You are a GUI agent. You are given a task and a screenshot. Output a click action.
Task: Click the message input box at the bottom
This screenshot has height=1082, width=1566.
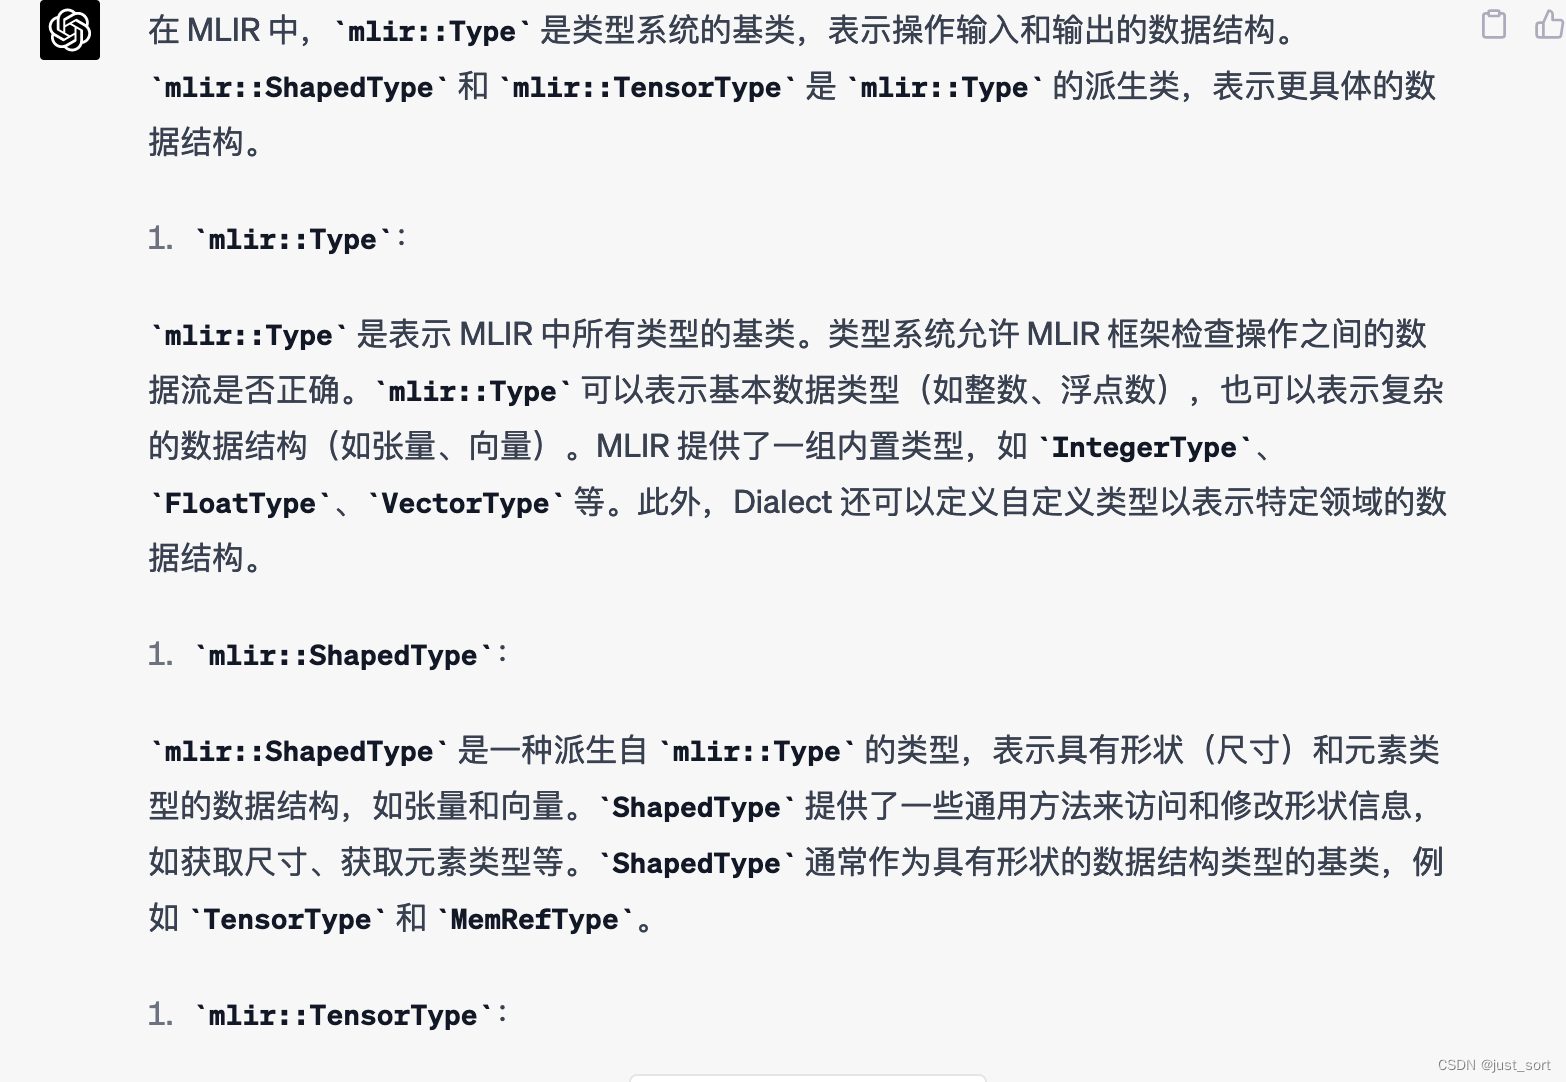pyautogui.click(x=806, y=1078)
